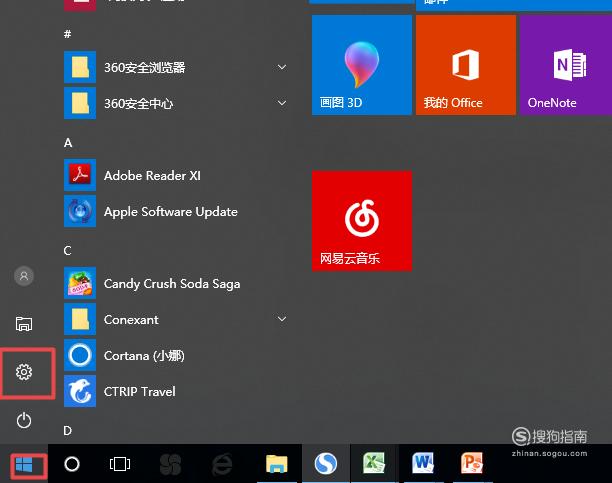Click the letter A section header
Screen dimensions: 612x483
click(x=68, y=143)
